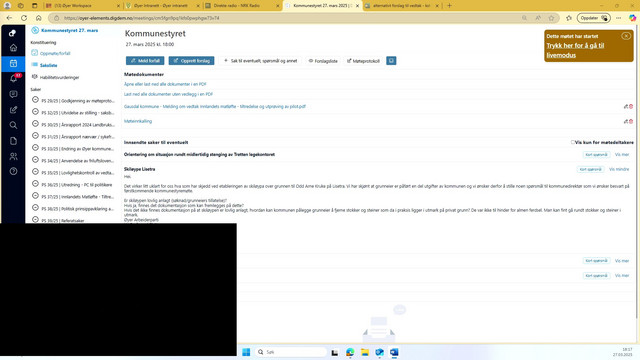Screen dimensions: 640x360
Task: Open the chat messages icon in sidebar
Action: point(13,94)
